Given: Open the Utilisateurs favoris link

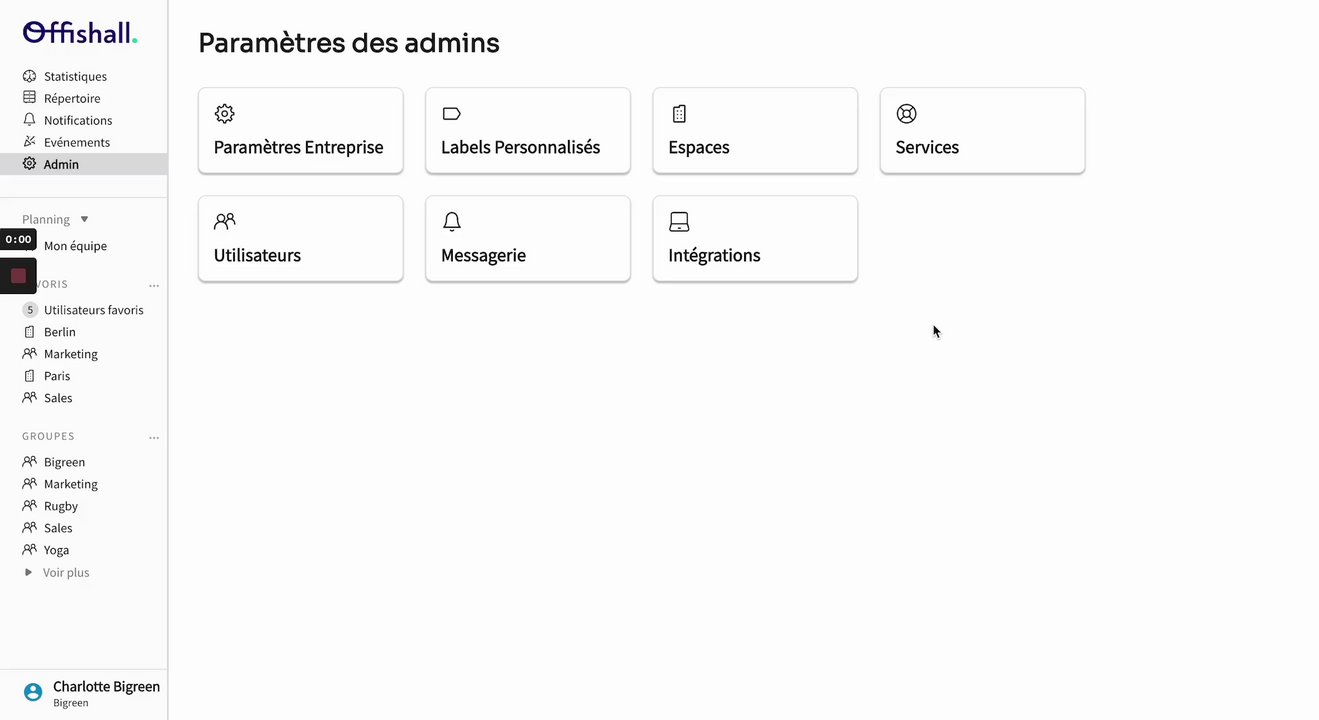Looking at the screenshot, I should [x=93, y=310].
